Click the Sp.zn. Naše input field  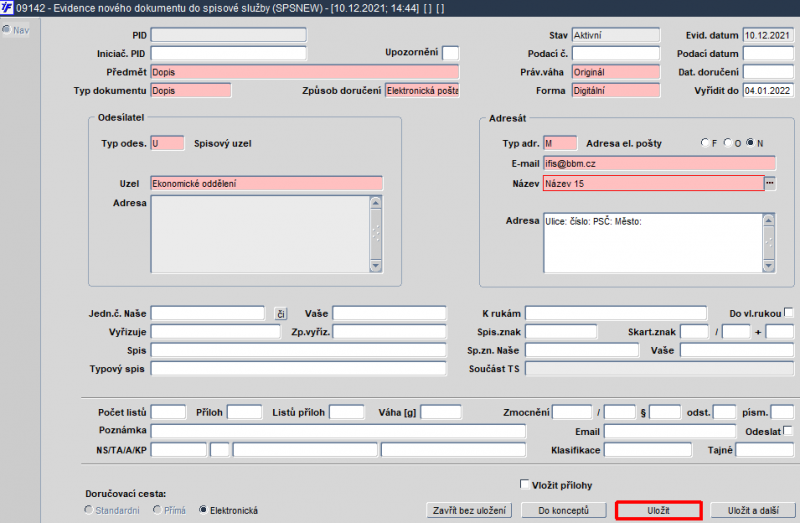tap(582, 350)
